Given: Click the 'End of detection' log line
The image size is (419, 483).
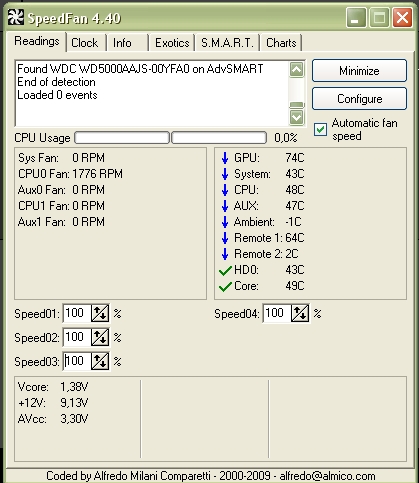Looking at the screenshot, I should coord(56,82).
